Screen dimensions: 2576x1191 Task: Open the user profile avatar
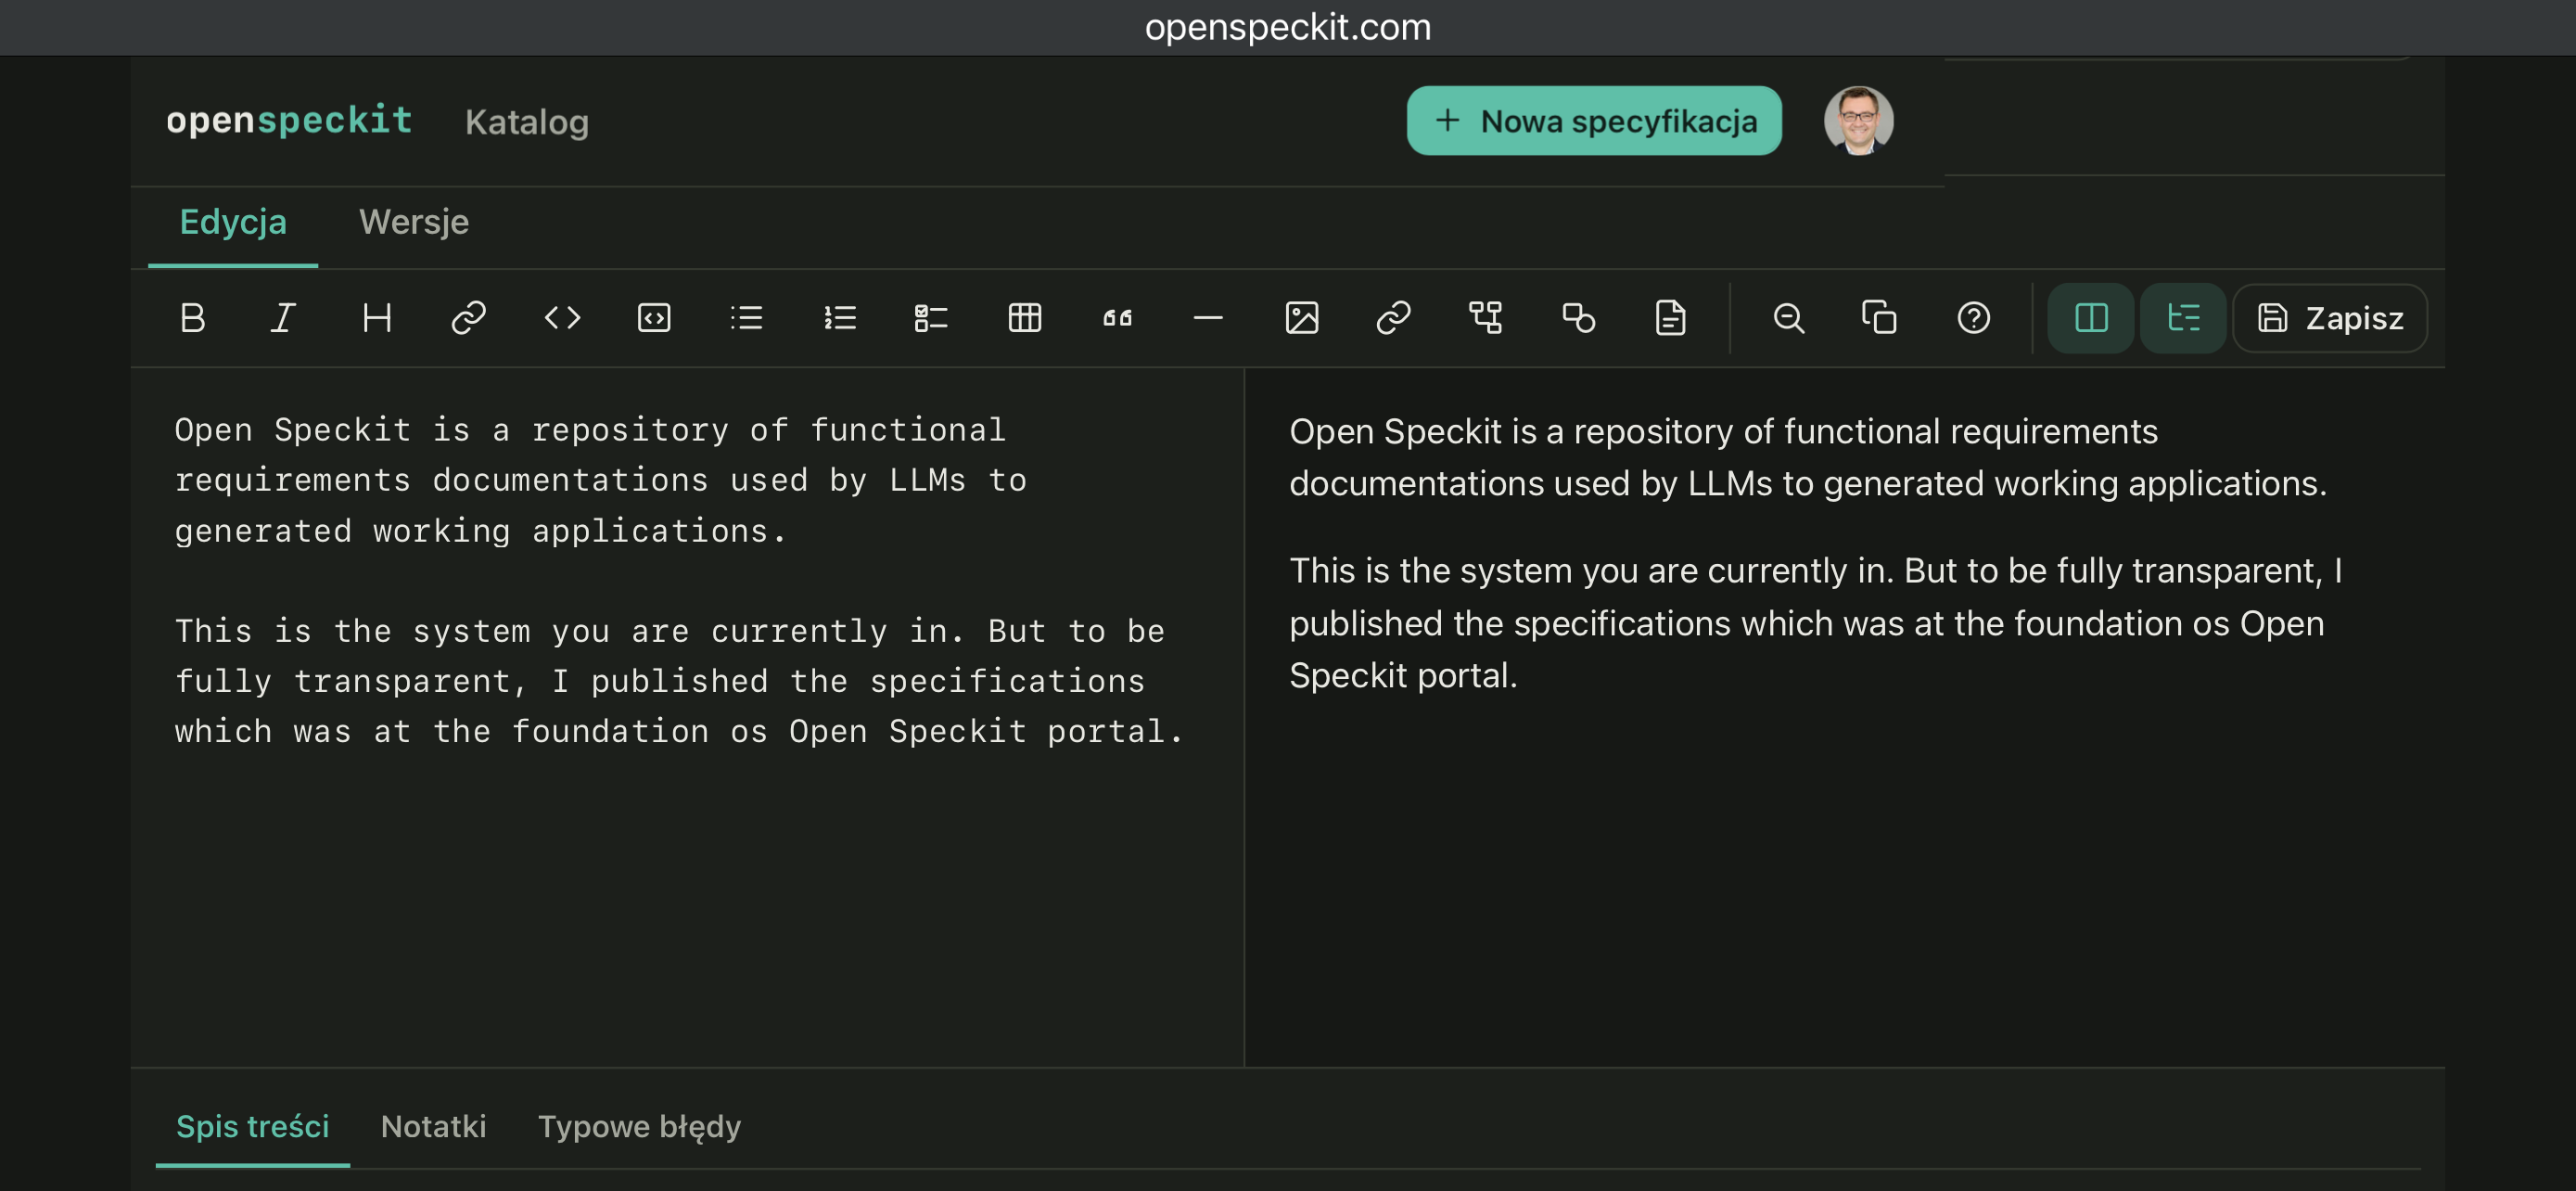[x=1859, y=121]
